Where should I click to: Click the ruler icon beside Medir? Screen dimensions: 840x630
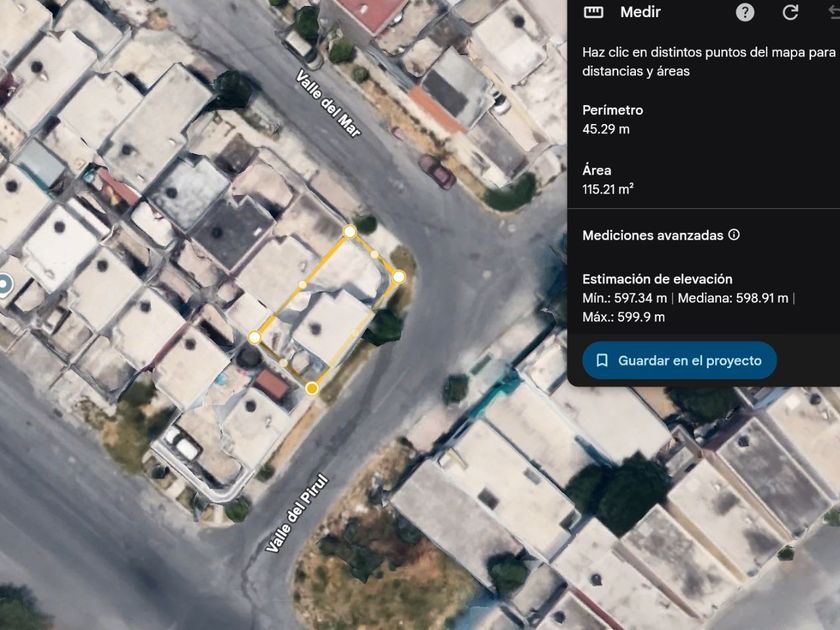click(x=593, y=12)
